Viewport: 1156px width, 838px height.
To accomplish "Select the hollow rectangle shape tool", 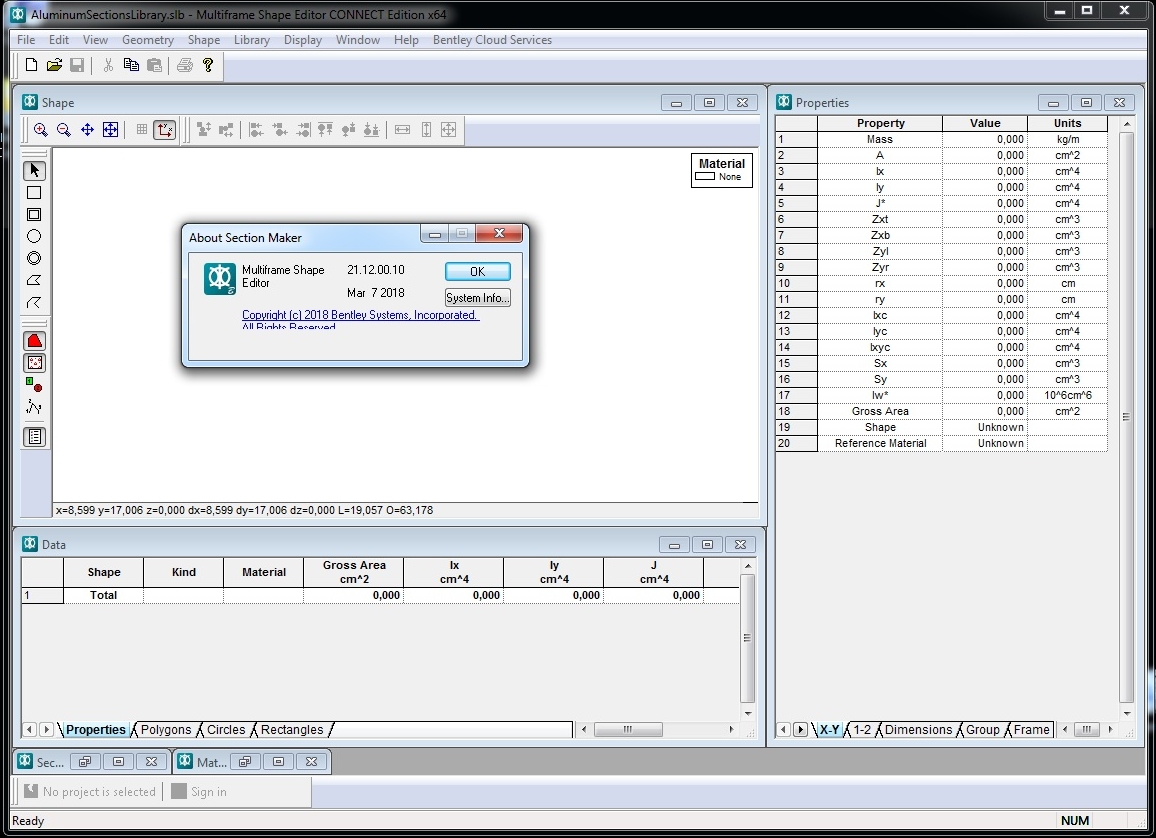I will [x=34, y=214].
